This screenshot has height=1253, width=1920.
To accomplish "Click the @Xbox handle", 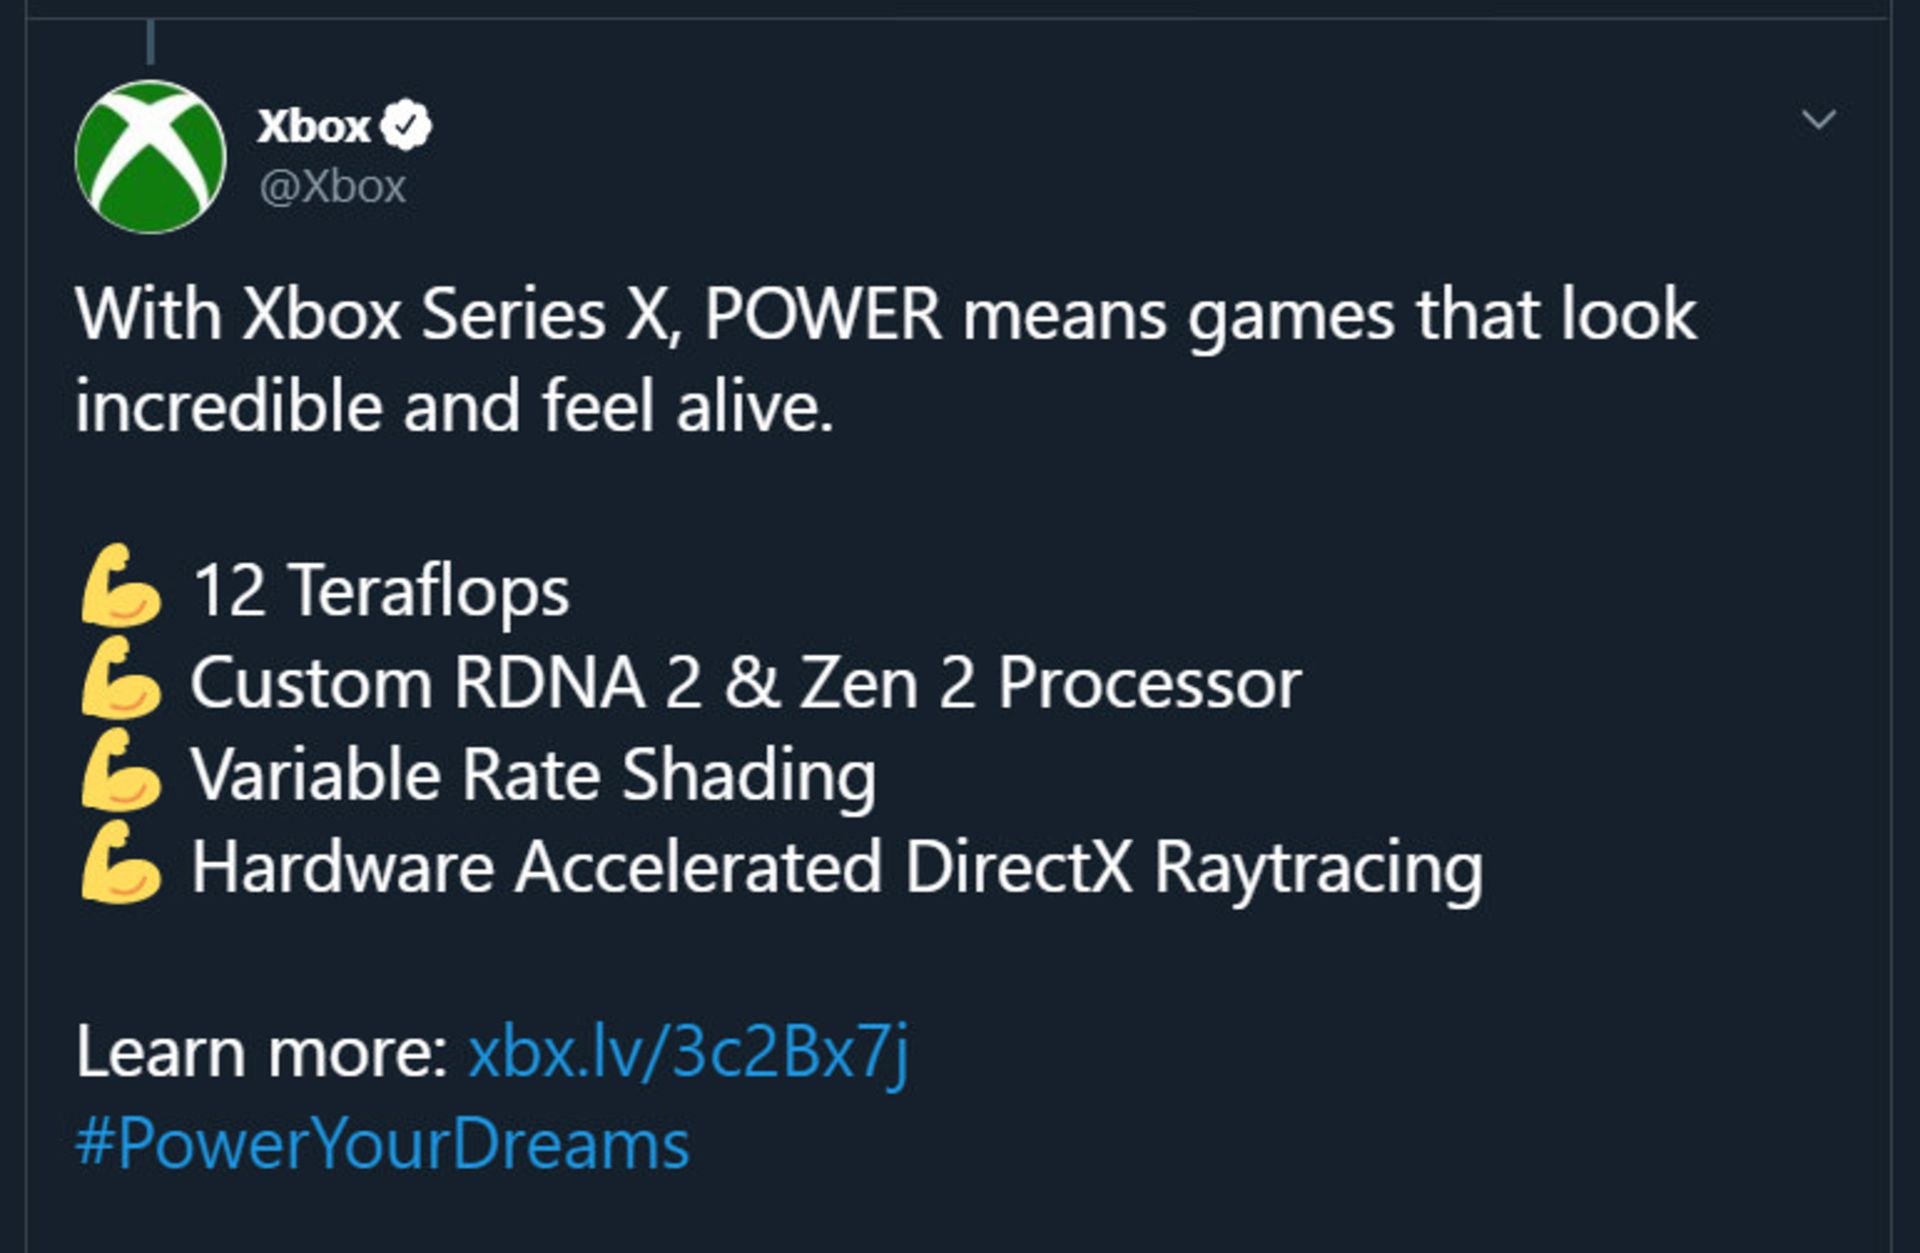I will coord(331,185).
